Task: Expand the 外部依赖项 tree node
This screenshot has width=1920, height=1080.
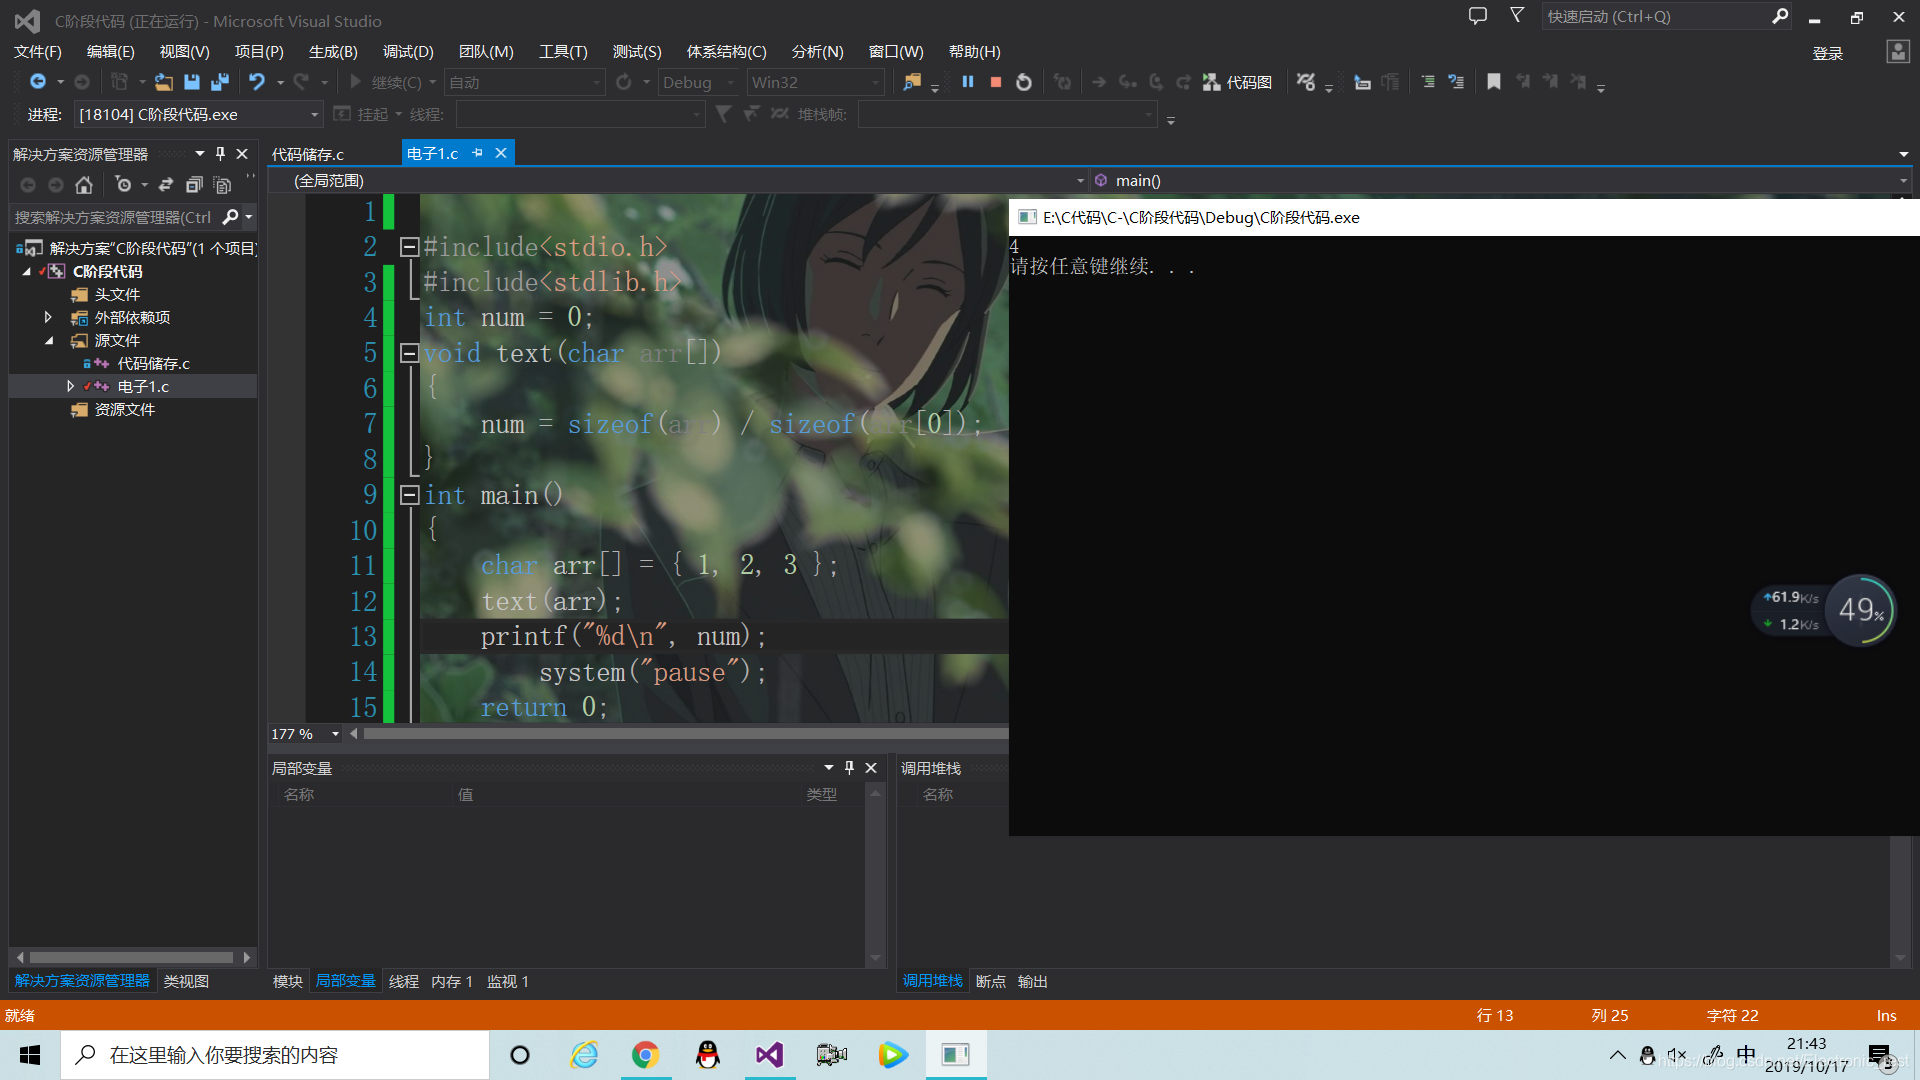Action: 47,317
